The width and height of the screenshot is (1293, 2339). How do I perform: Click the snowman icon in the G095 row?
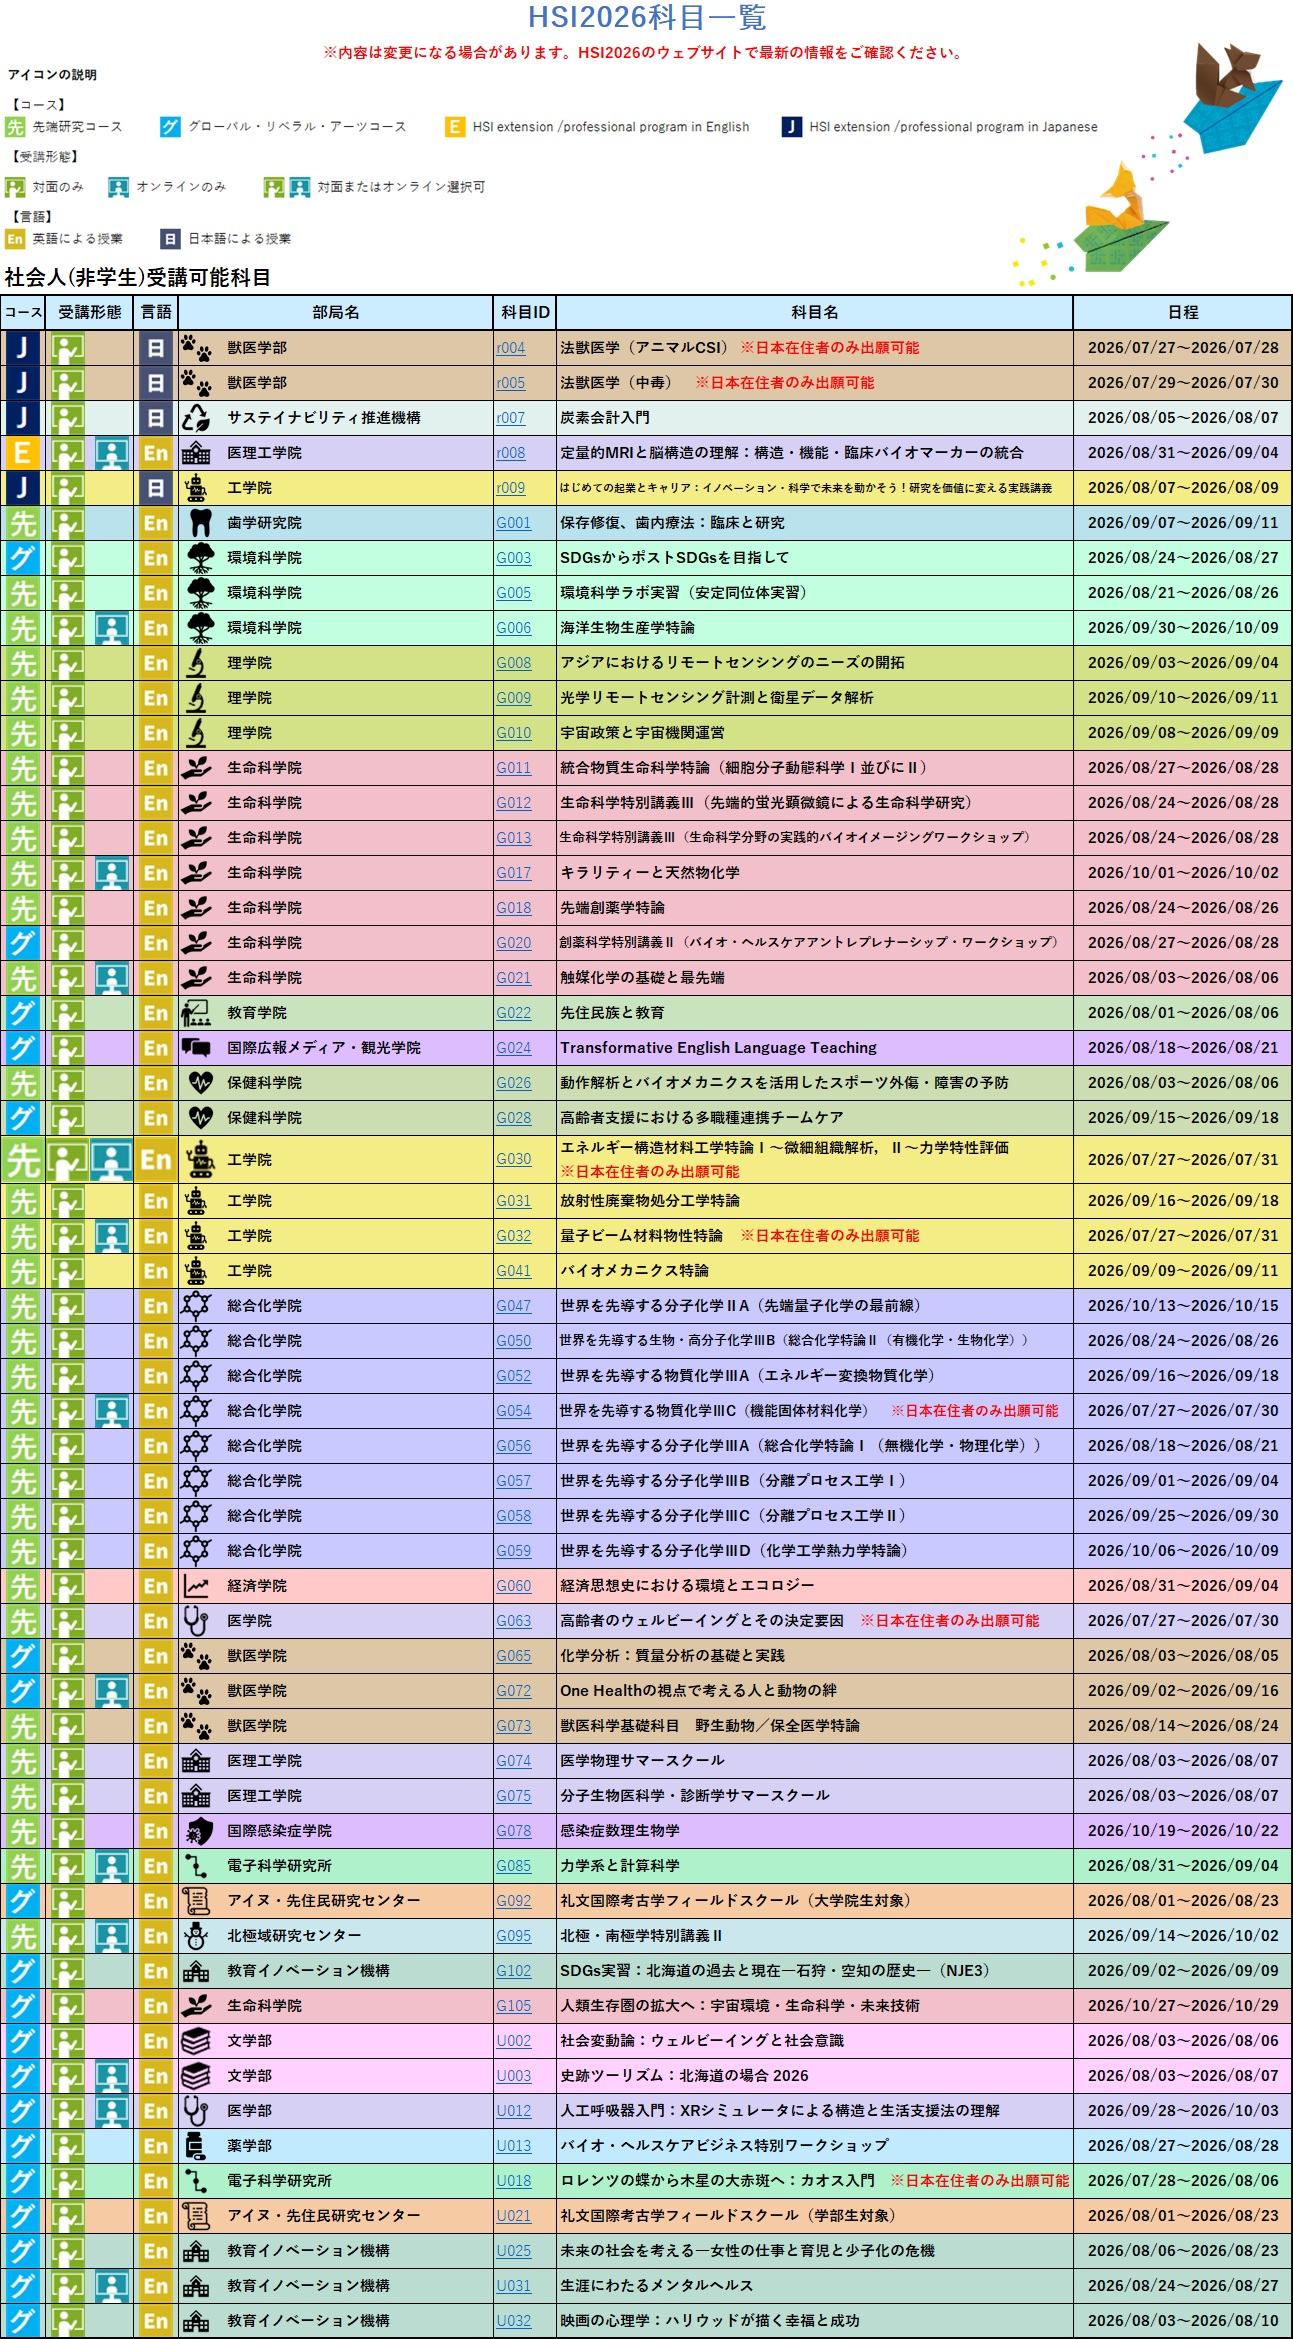196,1936
